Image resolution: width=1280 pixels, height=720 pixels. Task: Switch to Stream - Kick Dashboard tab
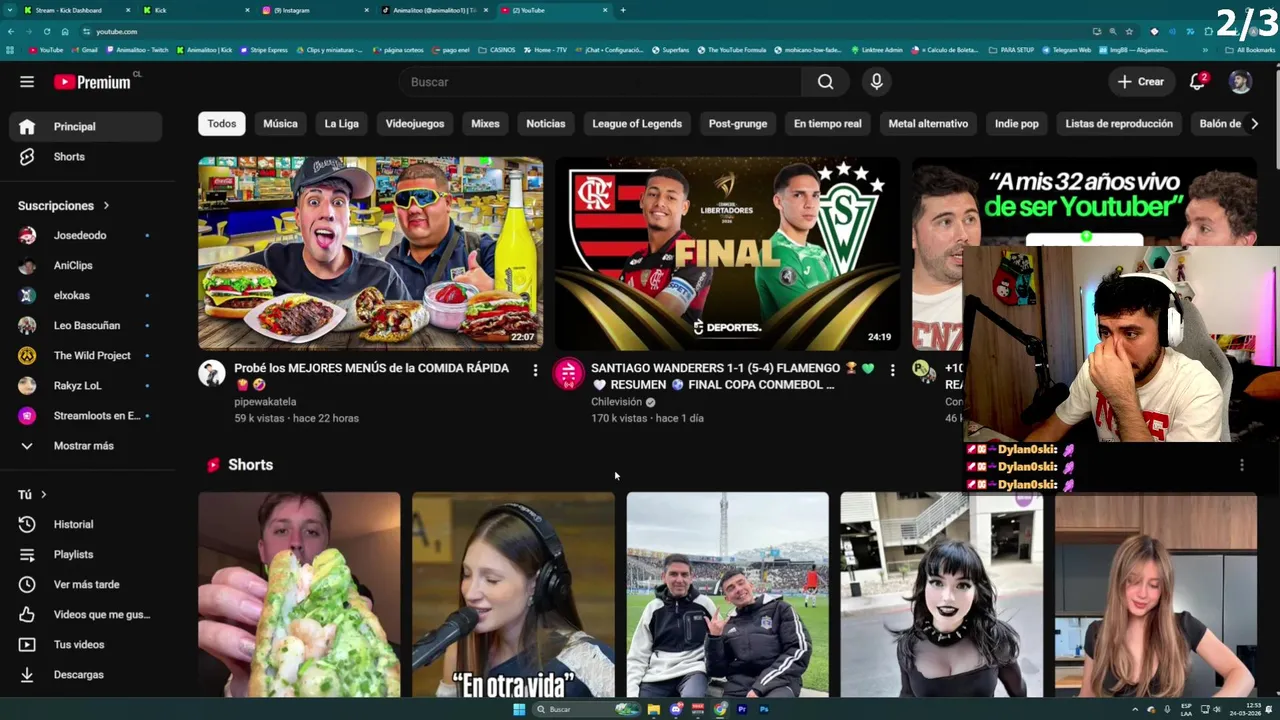[x=76, y=10]
